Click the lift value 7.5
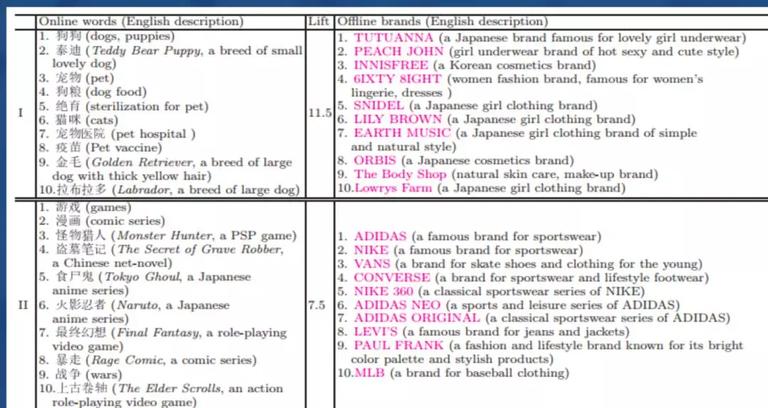This screenshot has height=408, width=768. pyautogui.click(x=317, y=305)
